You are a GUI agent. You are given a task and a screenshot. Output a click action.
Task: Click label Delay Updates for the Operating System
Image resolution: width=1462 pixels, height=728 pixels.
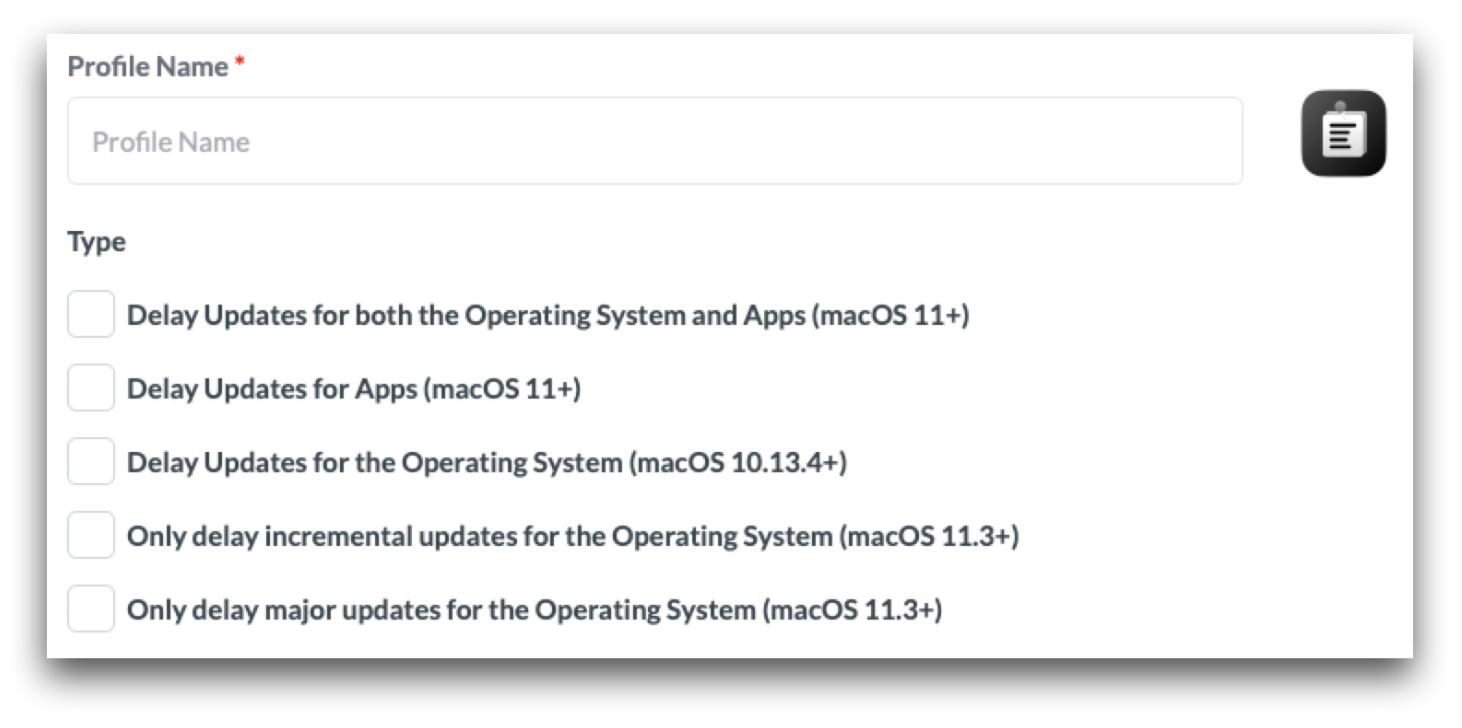click(374, 462)
